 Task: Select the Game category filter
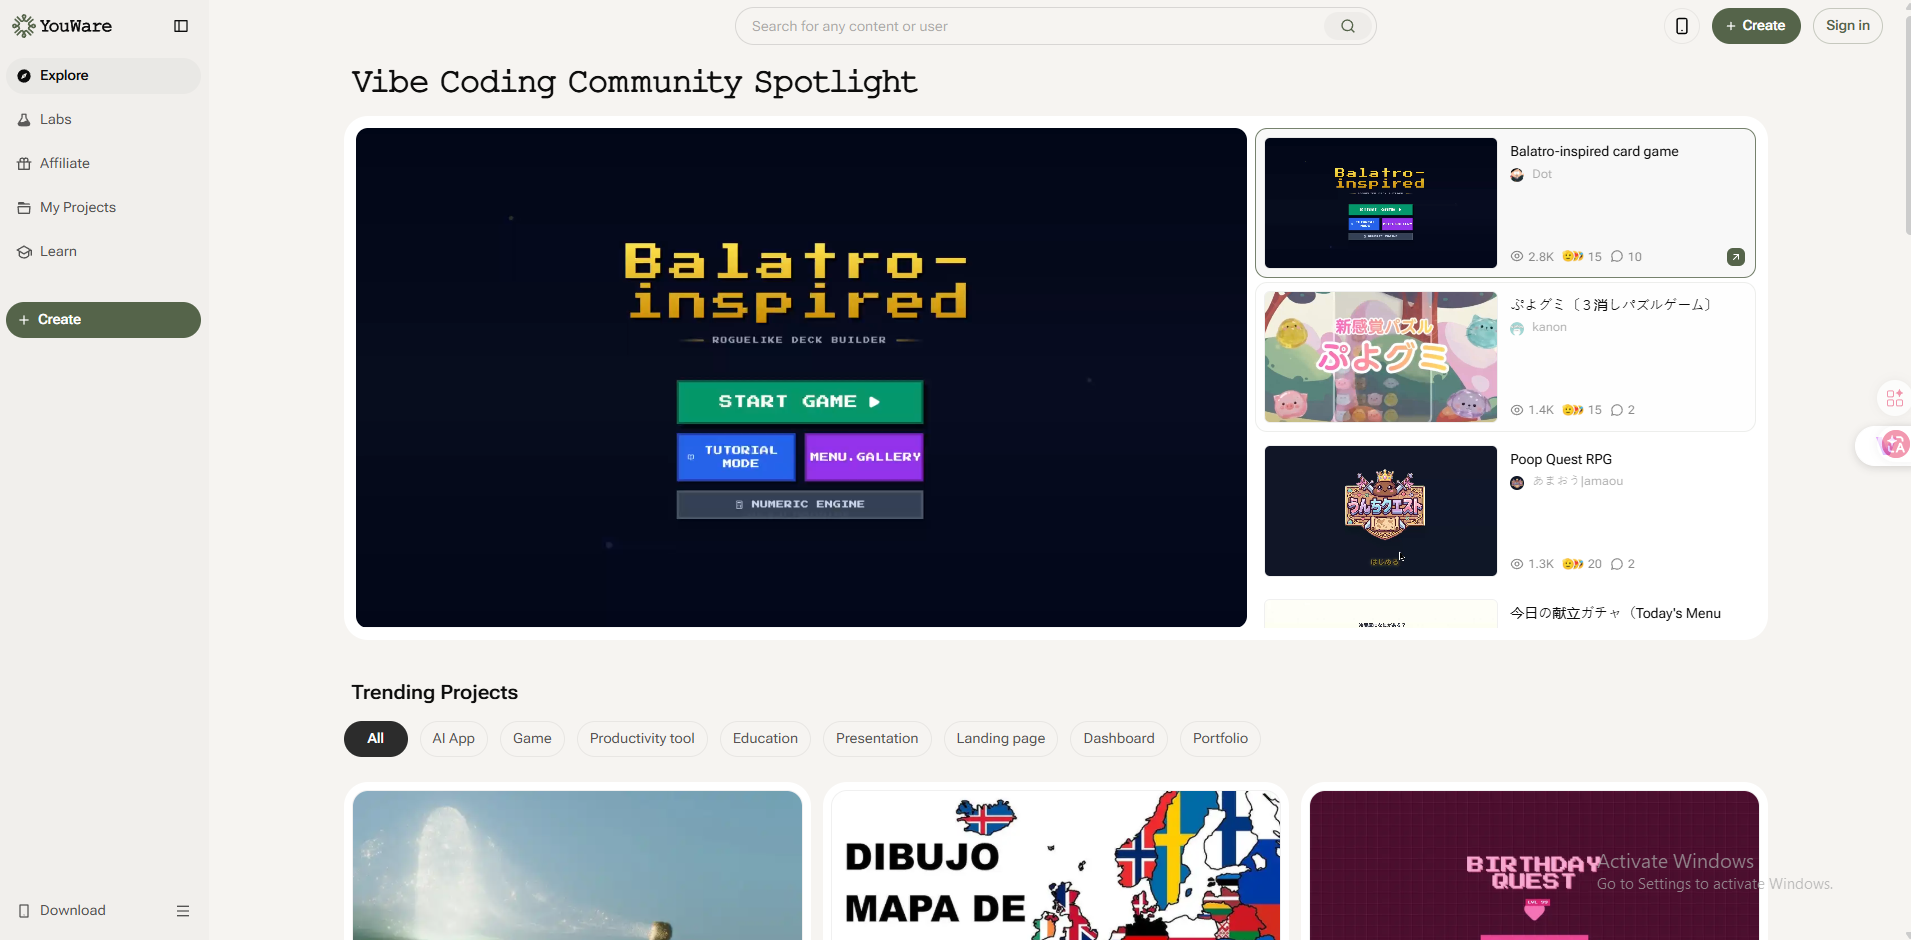[532, 739]
